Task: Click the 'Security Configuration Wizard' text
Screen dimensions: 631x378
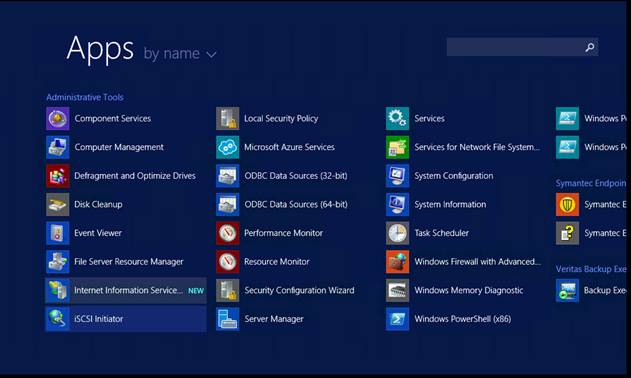Action: click(299, 290)
